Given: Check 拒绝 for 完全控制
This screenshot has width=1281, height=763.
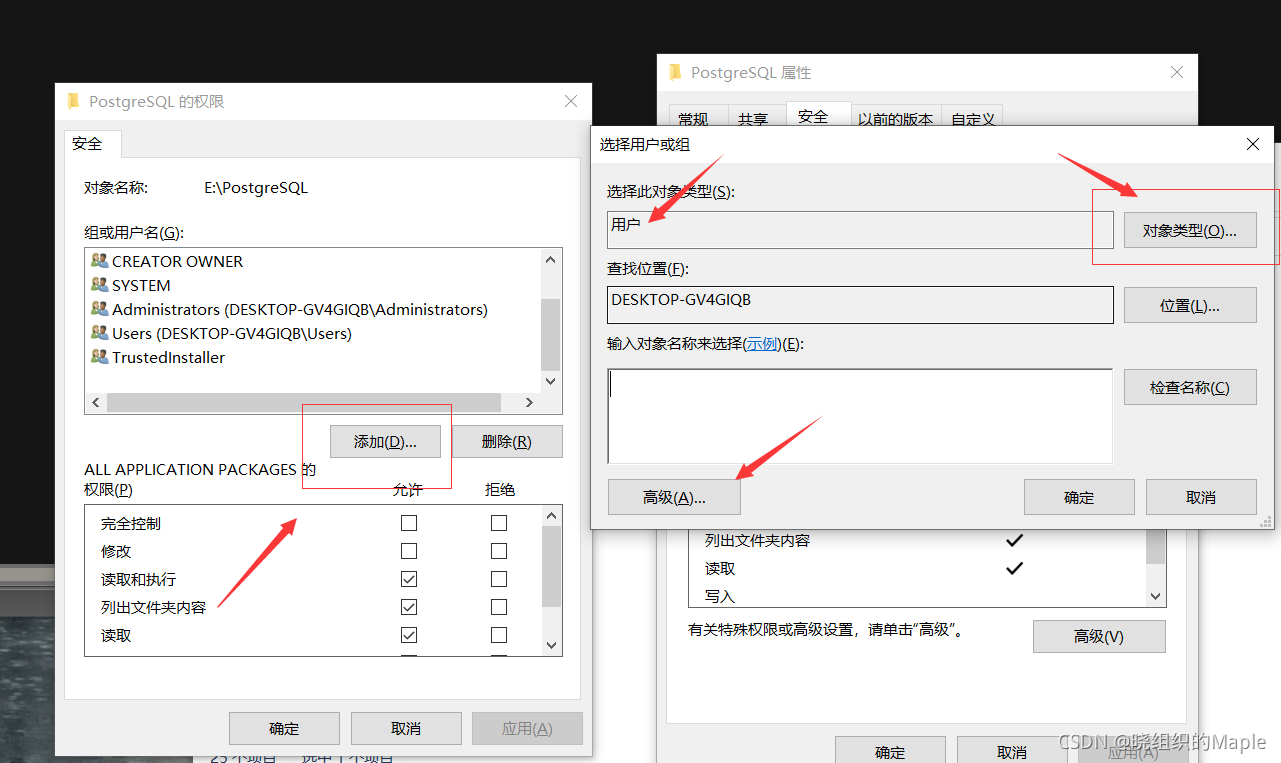Looking at the screenshot, I should [499, 523].
